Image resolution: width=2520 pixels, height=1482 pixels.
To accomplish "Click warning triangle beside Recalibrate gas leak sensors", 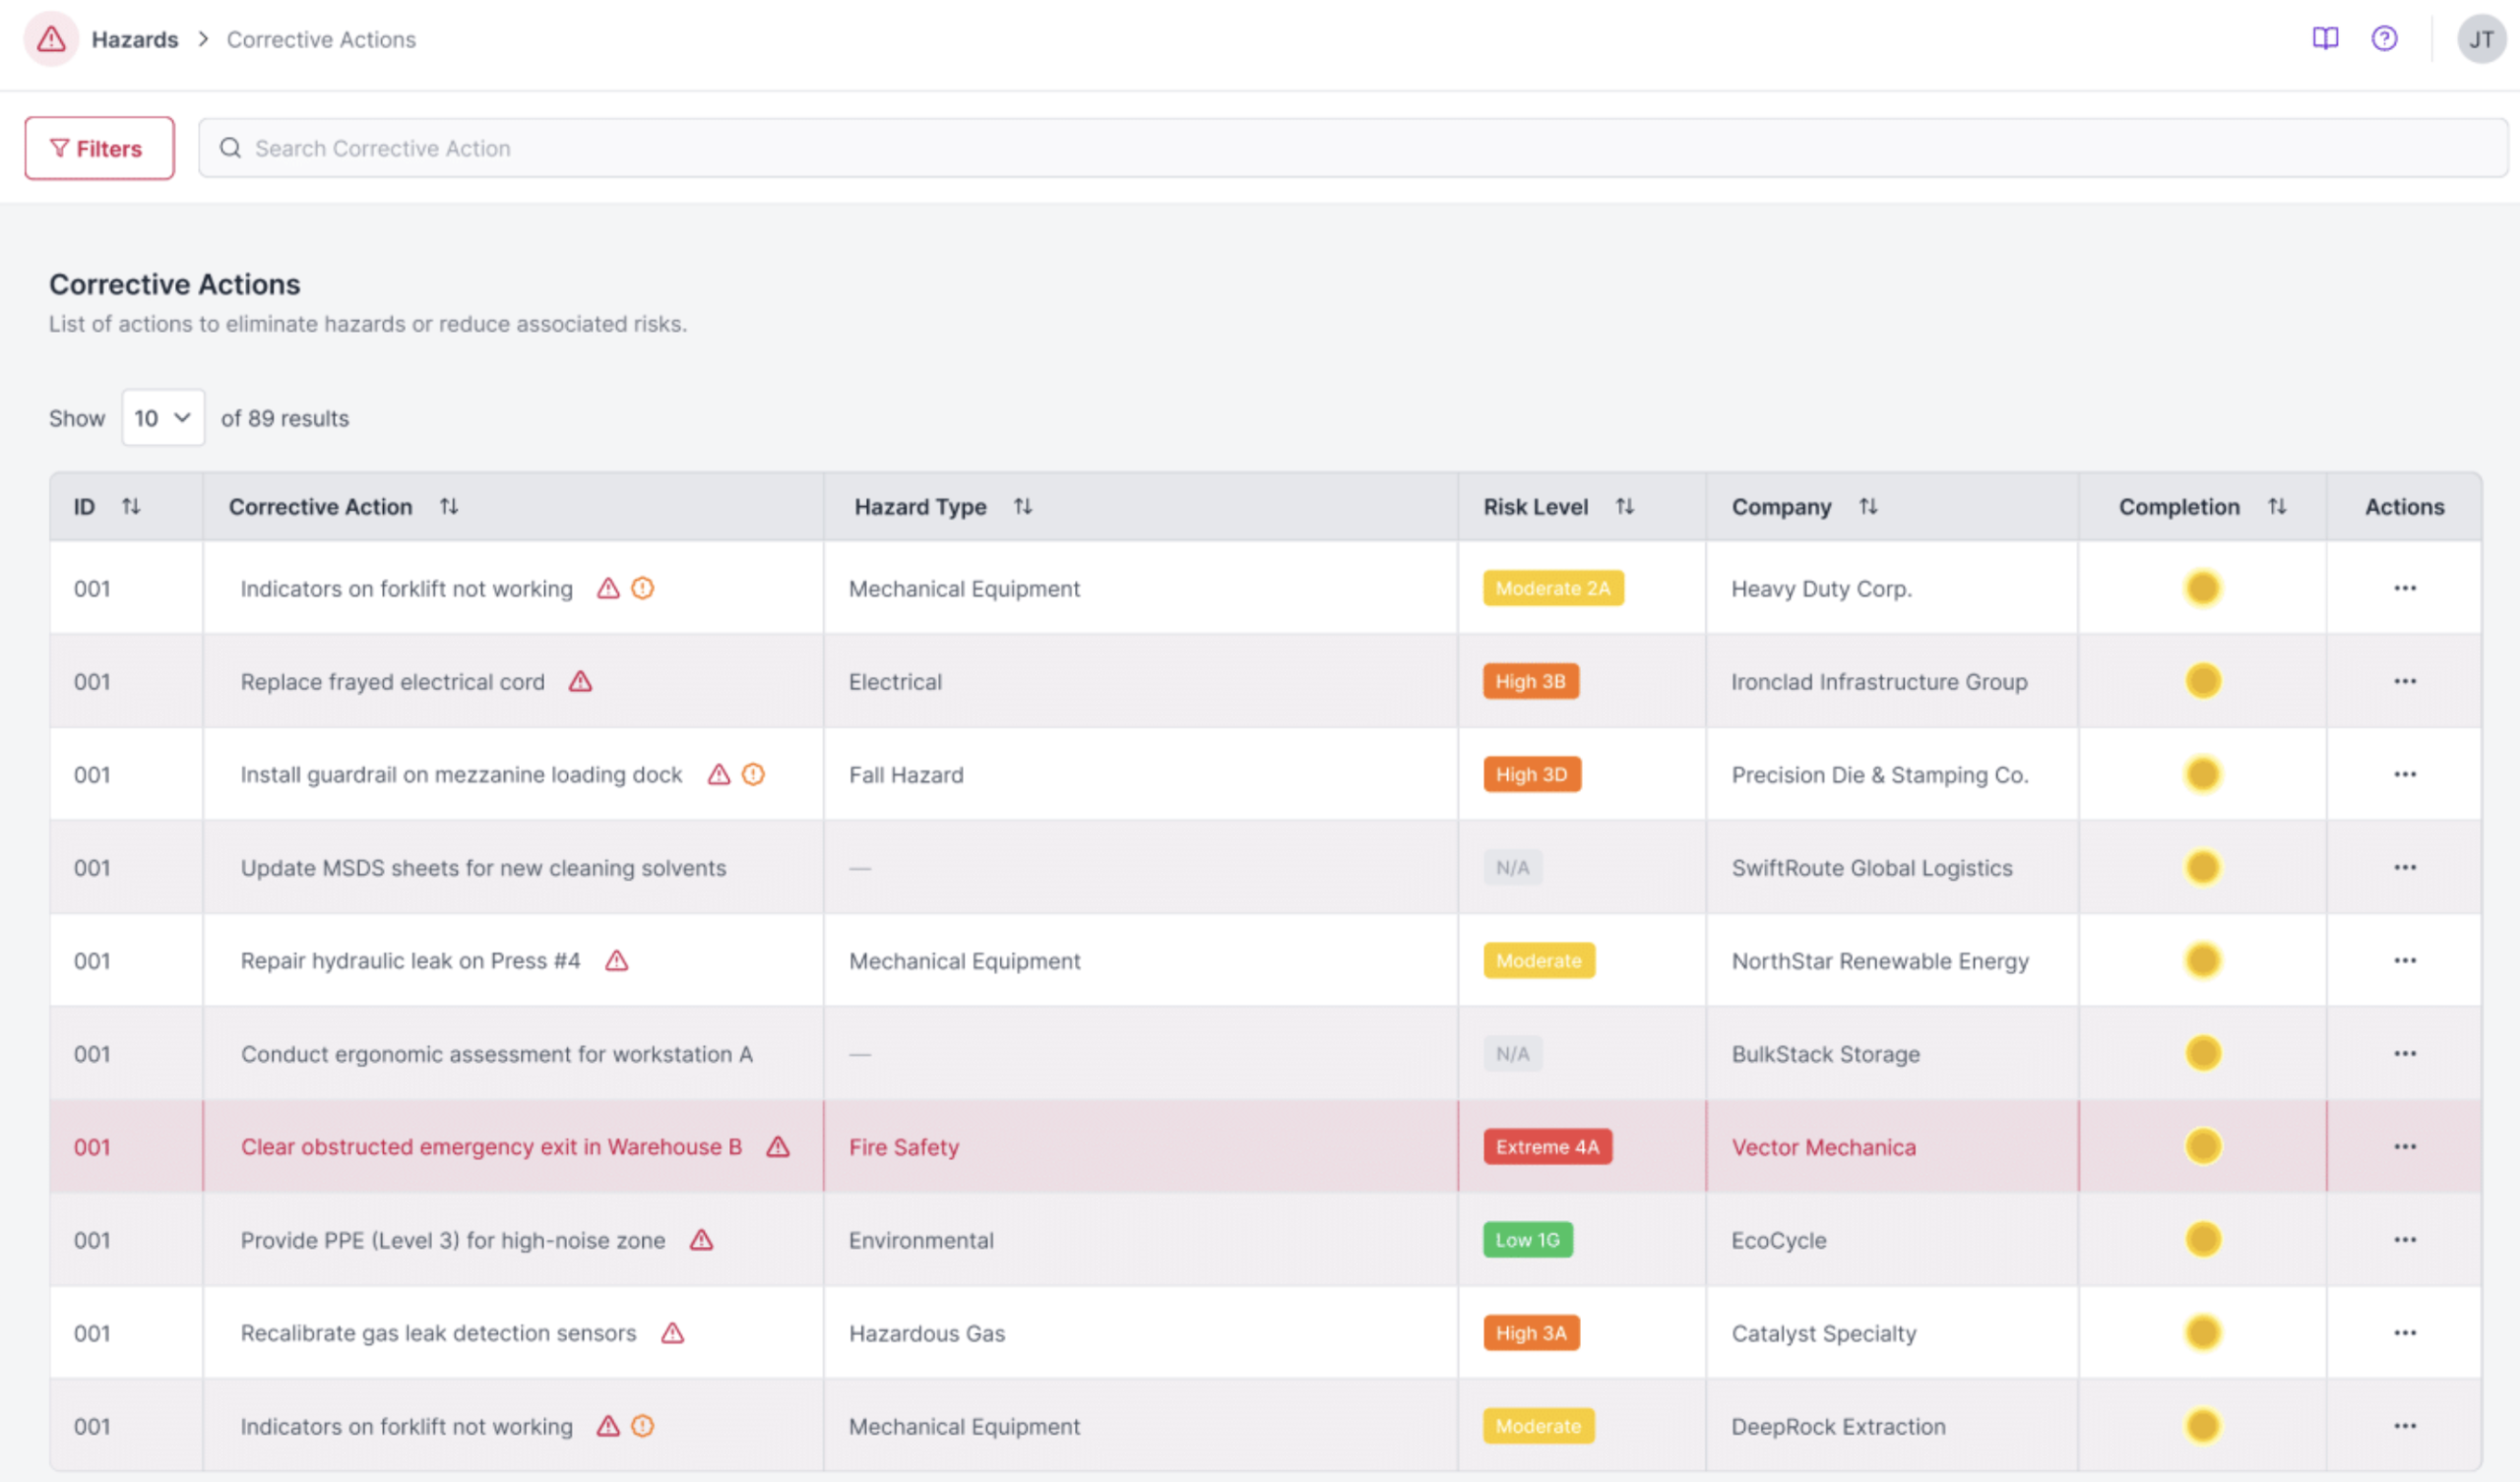I will 672,1333.
